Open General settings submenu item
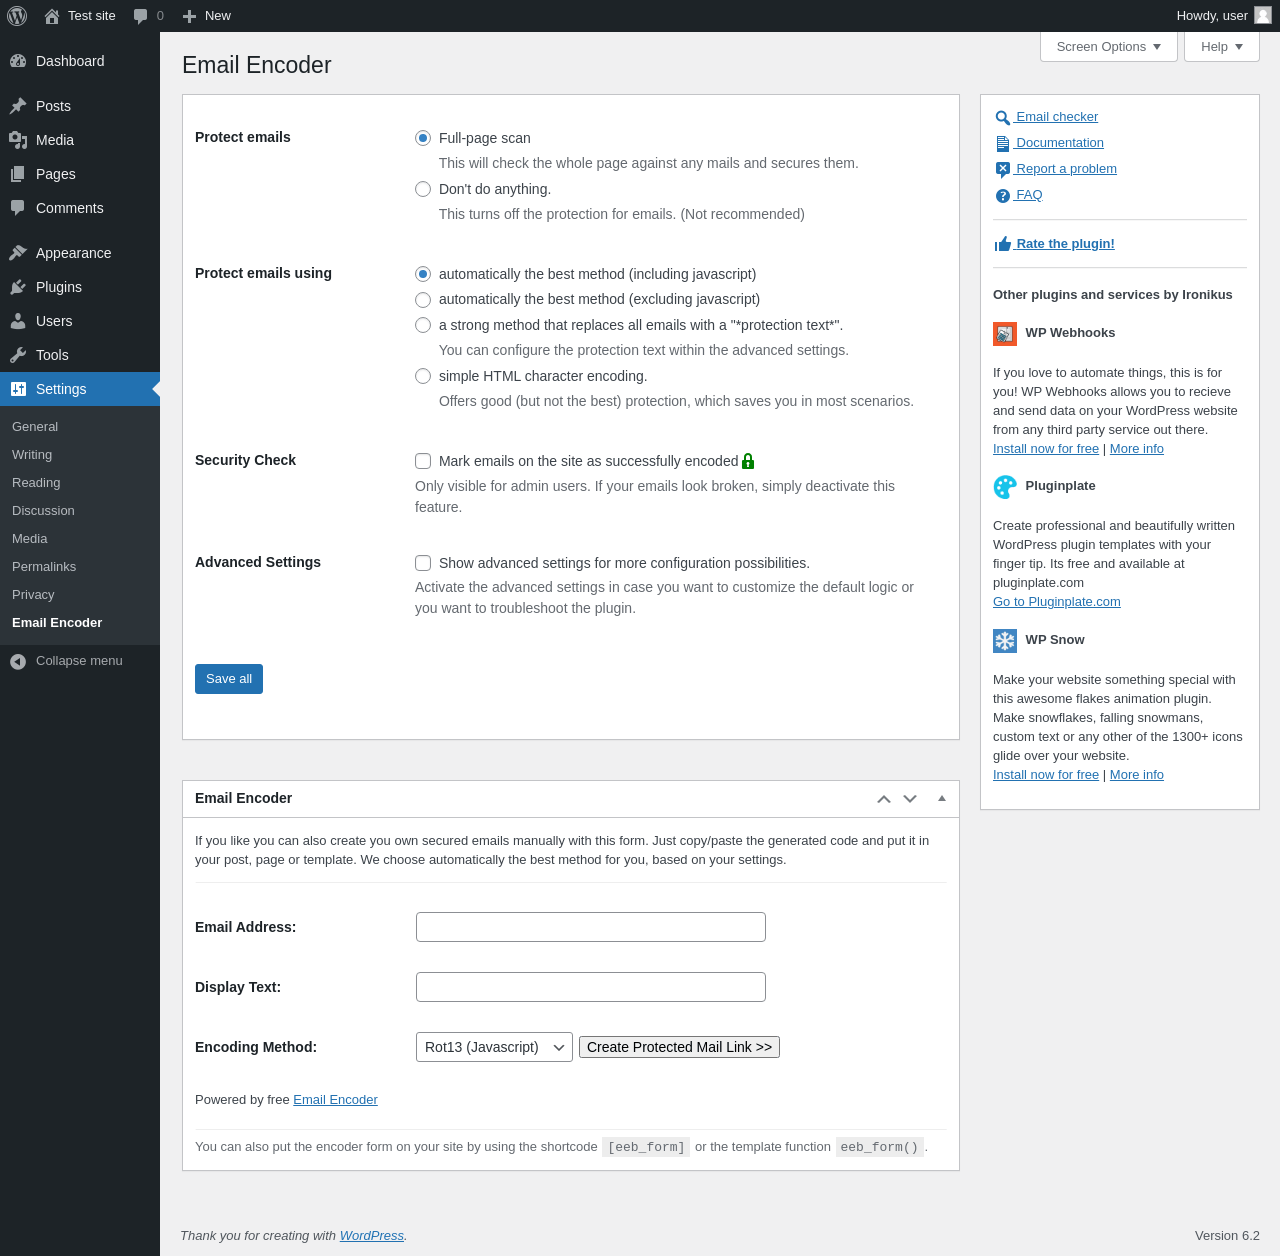Image resolution: width=1280 pixels, height=1256 pixels. tap(35, 427)
